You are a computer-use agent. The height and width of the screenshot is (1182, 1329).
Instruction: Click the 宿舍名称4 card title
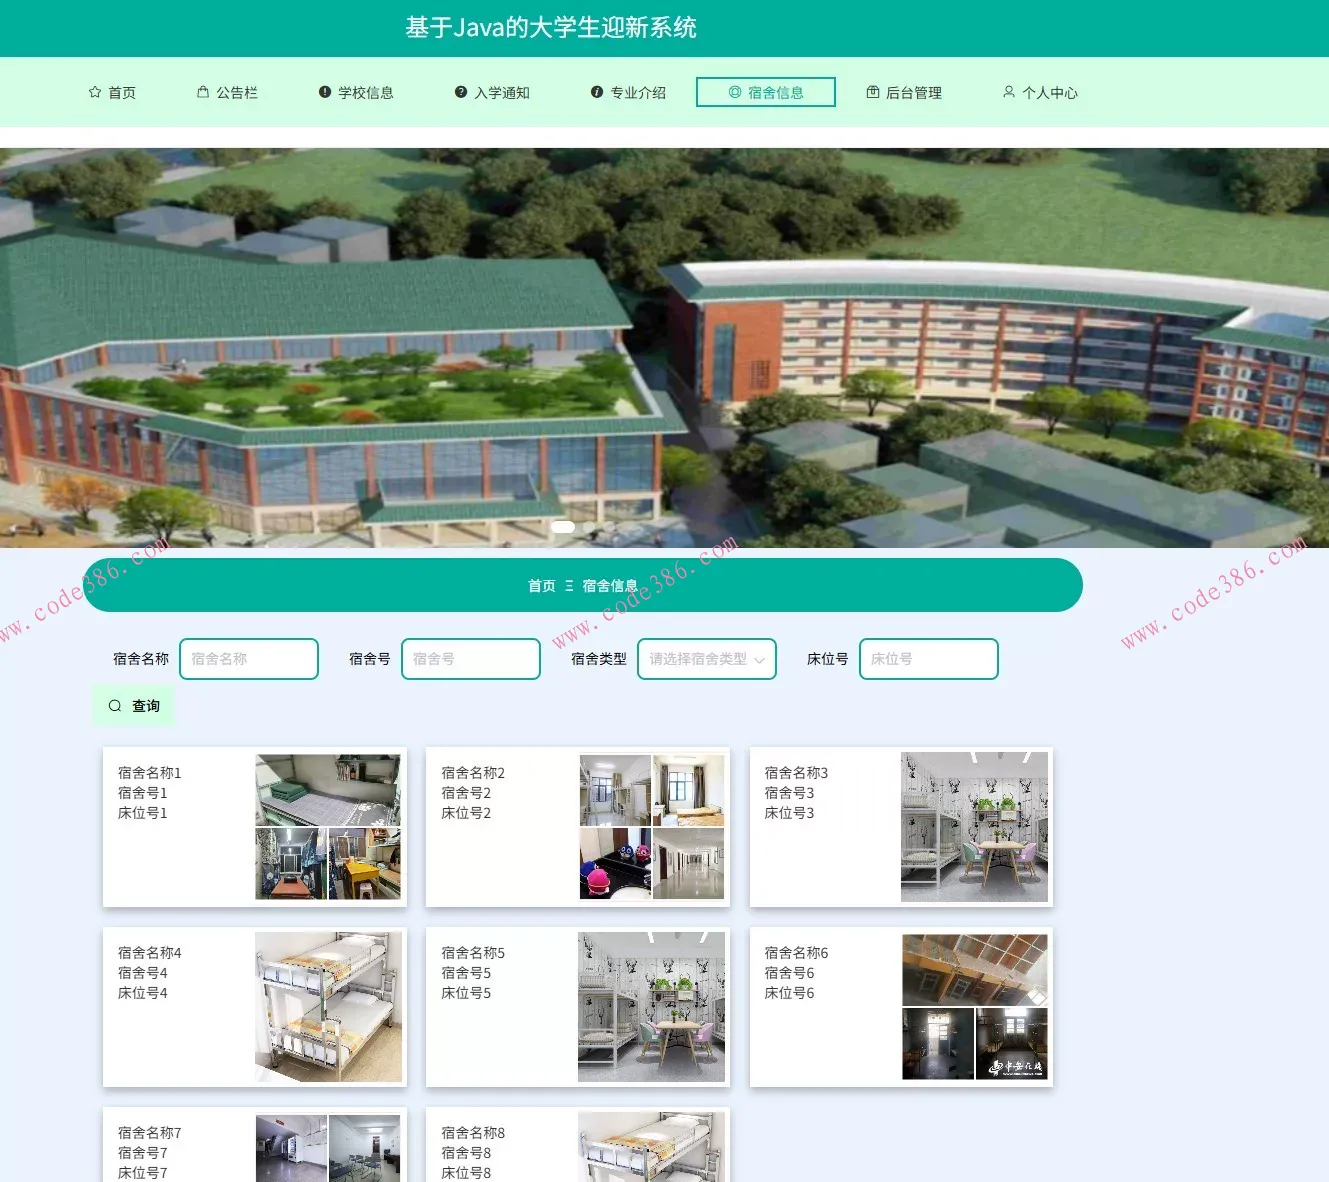coord(150,953)
